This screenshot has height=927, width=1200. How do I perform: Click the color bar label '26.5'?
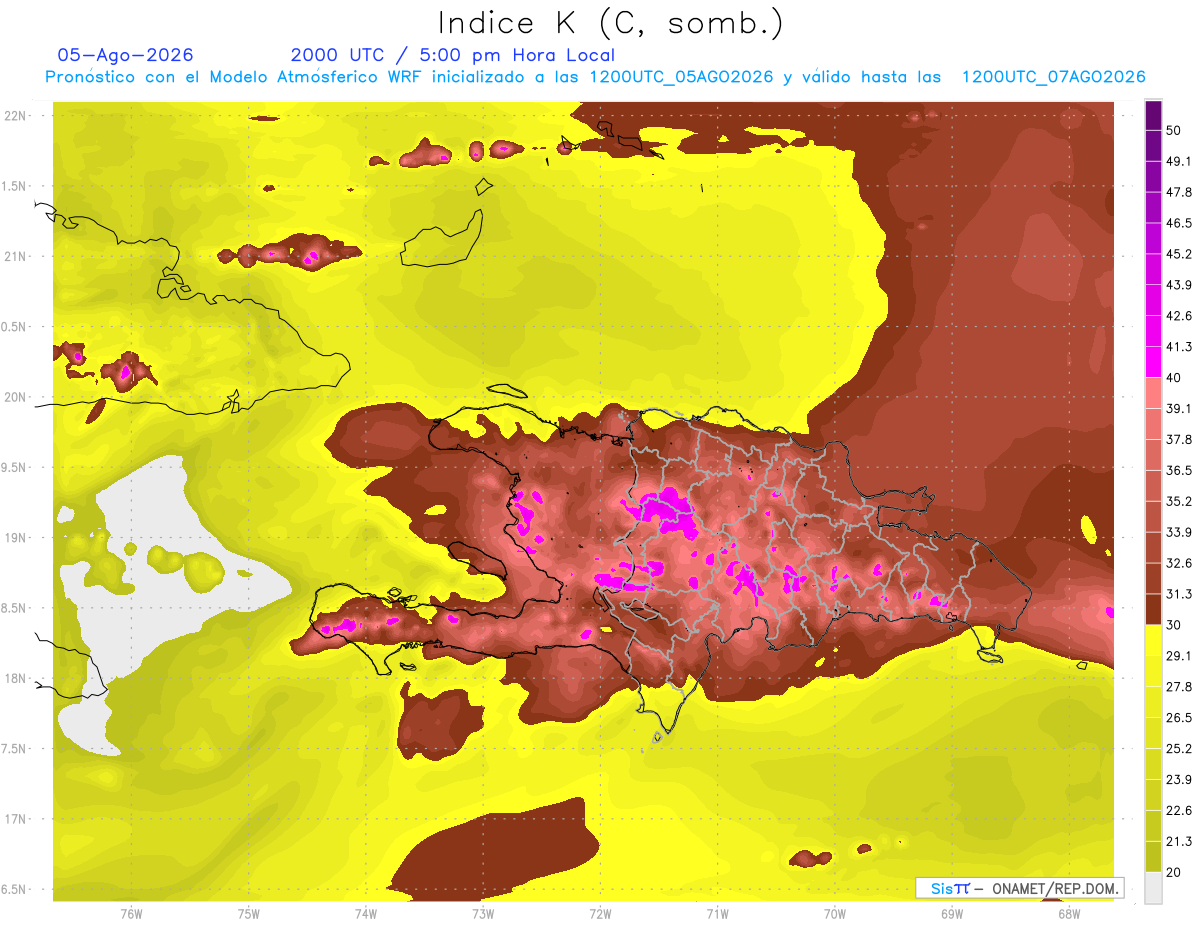click(x=1179, y=718)
